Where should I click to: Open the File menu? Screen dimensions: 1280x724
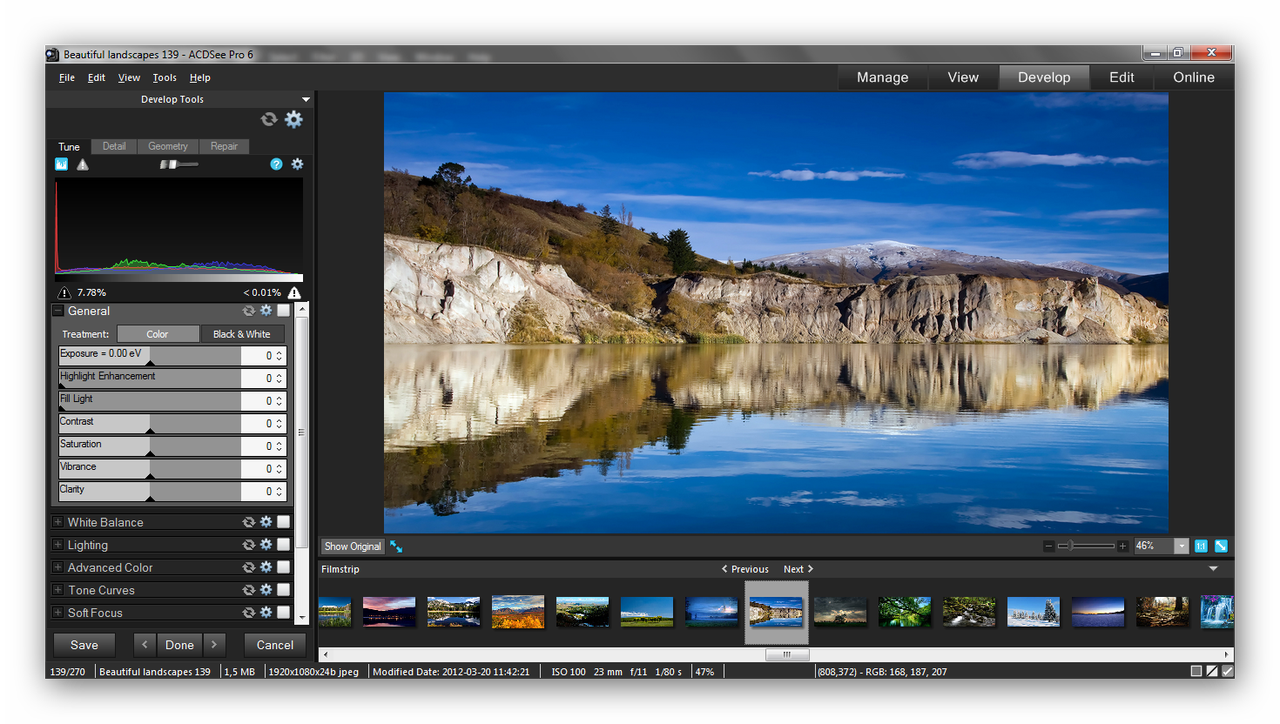(x=67, y=77)
